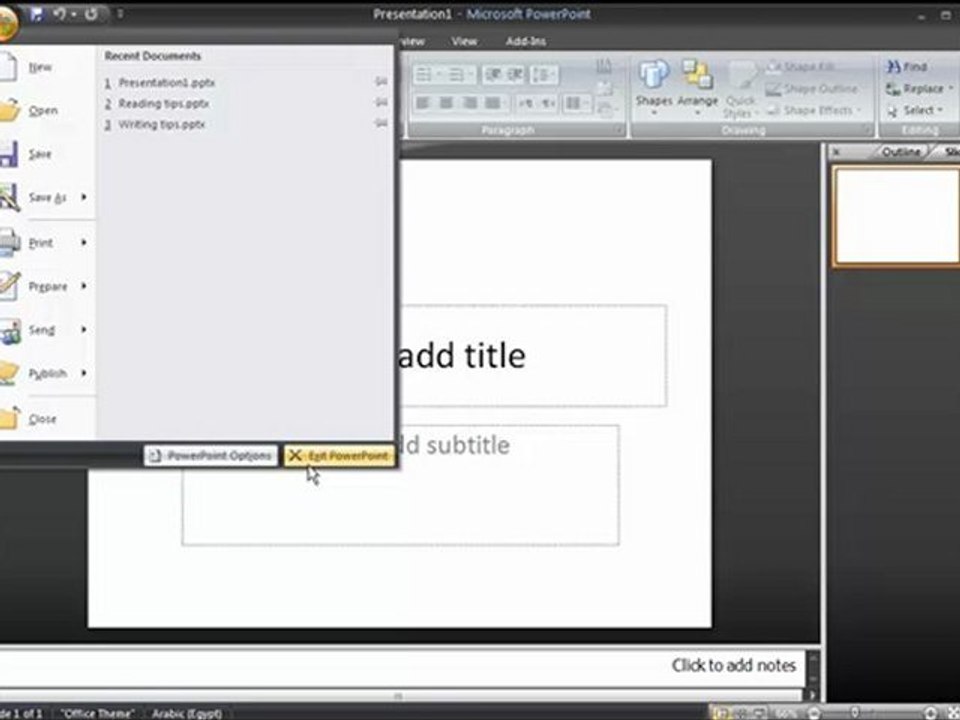The width and height of the screenshot is (960, 720).
Task: Click the Save icon in quick access toolbar
Action: 36,13
